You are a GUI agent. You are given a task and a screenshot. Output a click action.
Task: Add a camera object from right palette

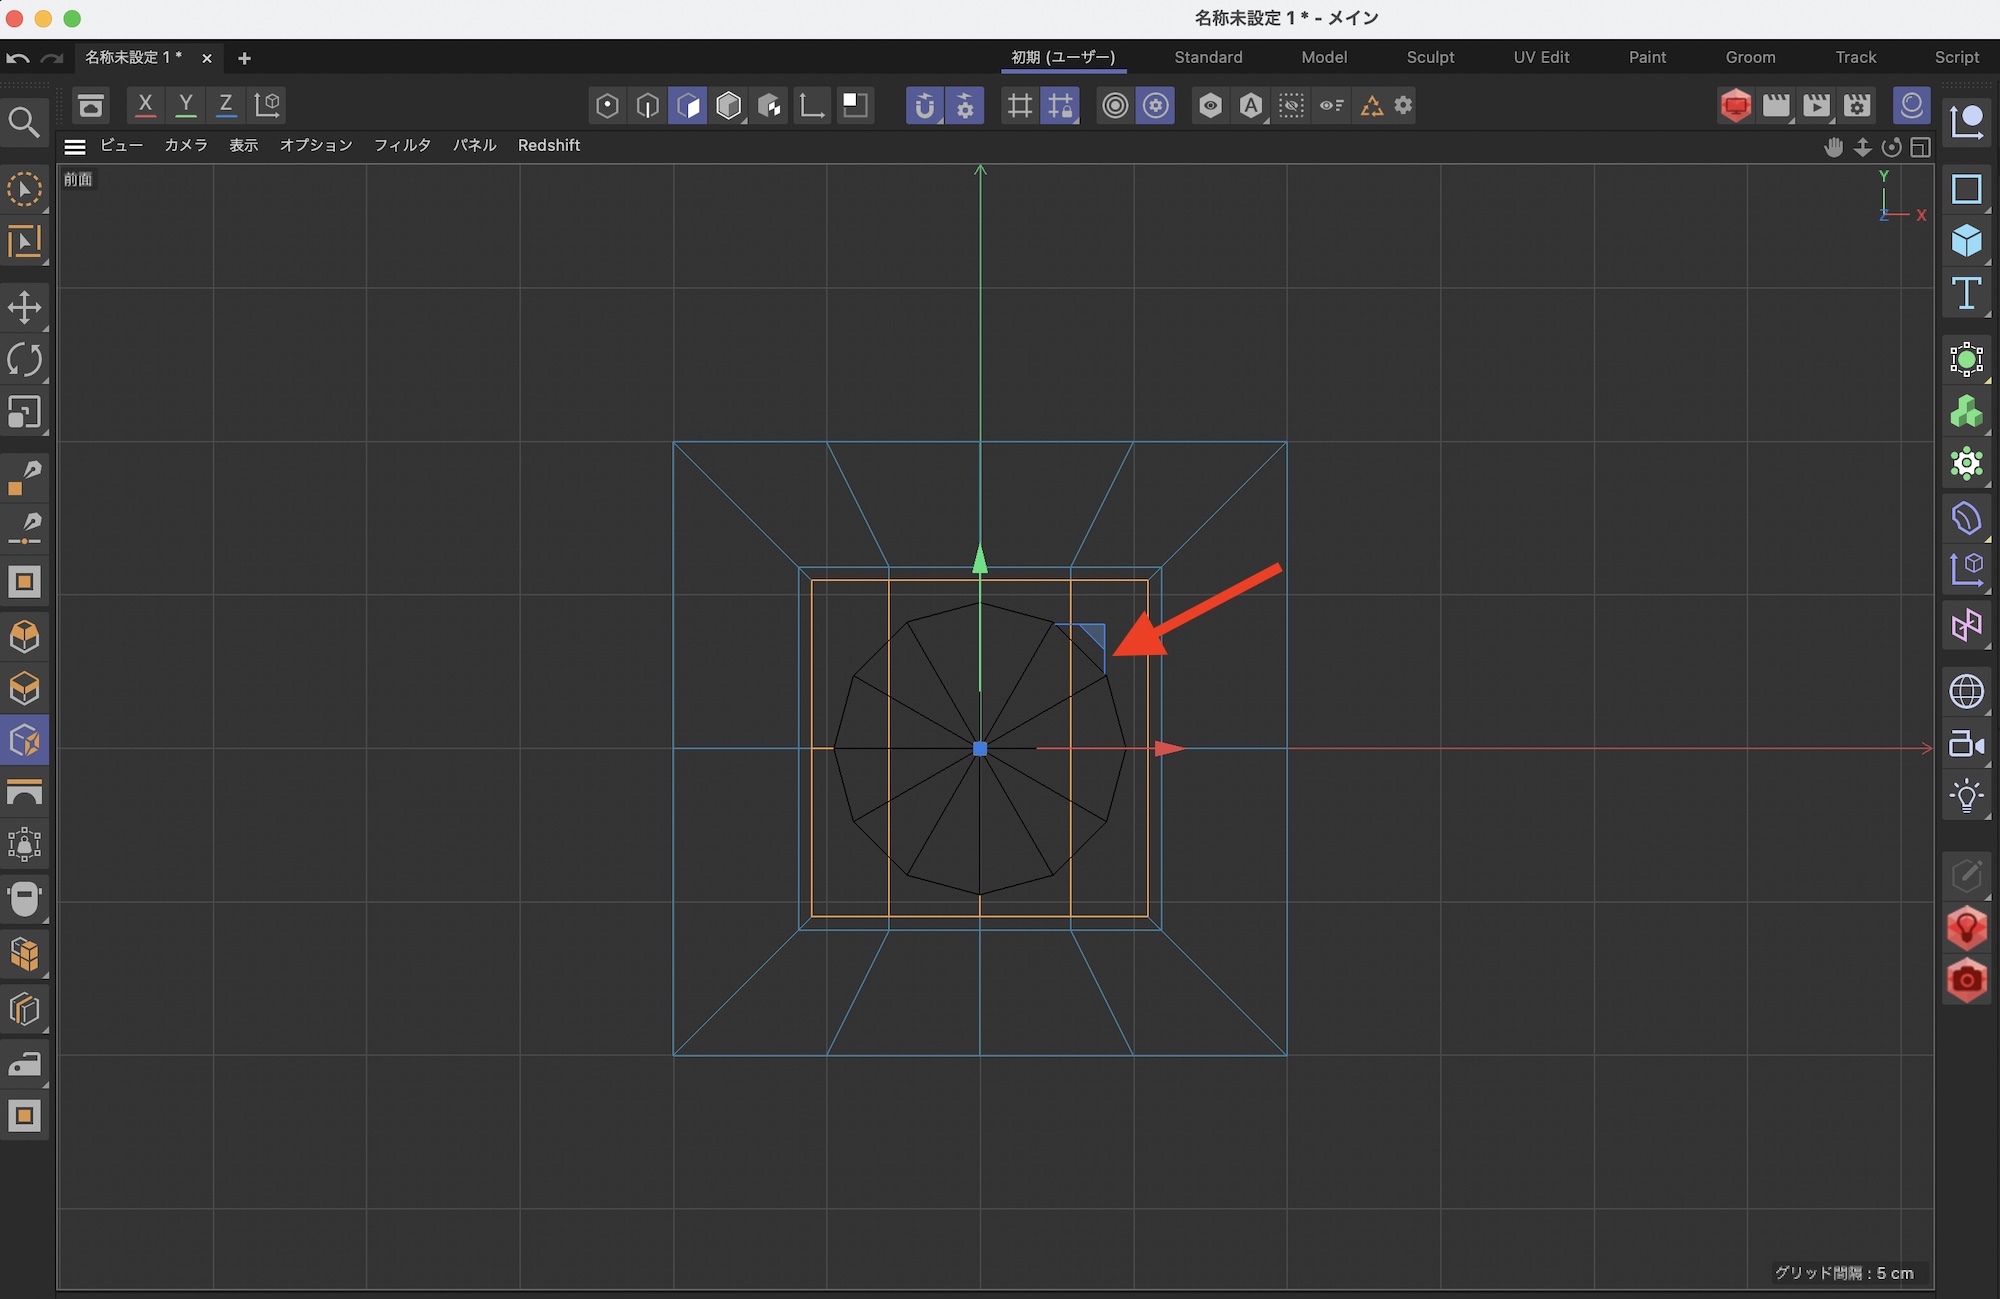pyautogui.click(x=1966, y=744)
